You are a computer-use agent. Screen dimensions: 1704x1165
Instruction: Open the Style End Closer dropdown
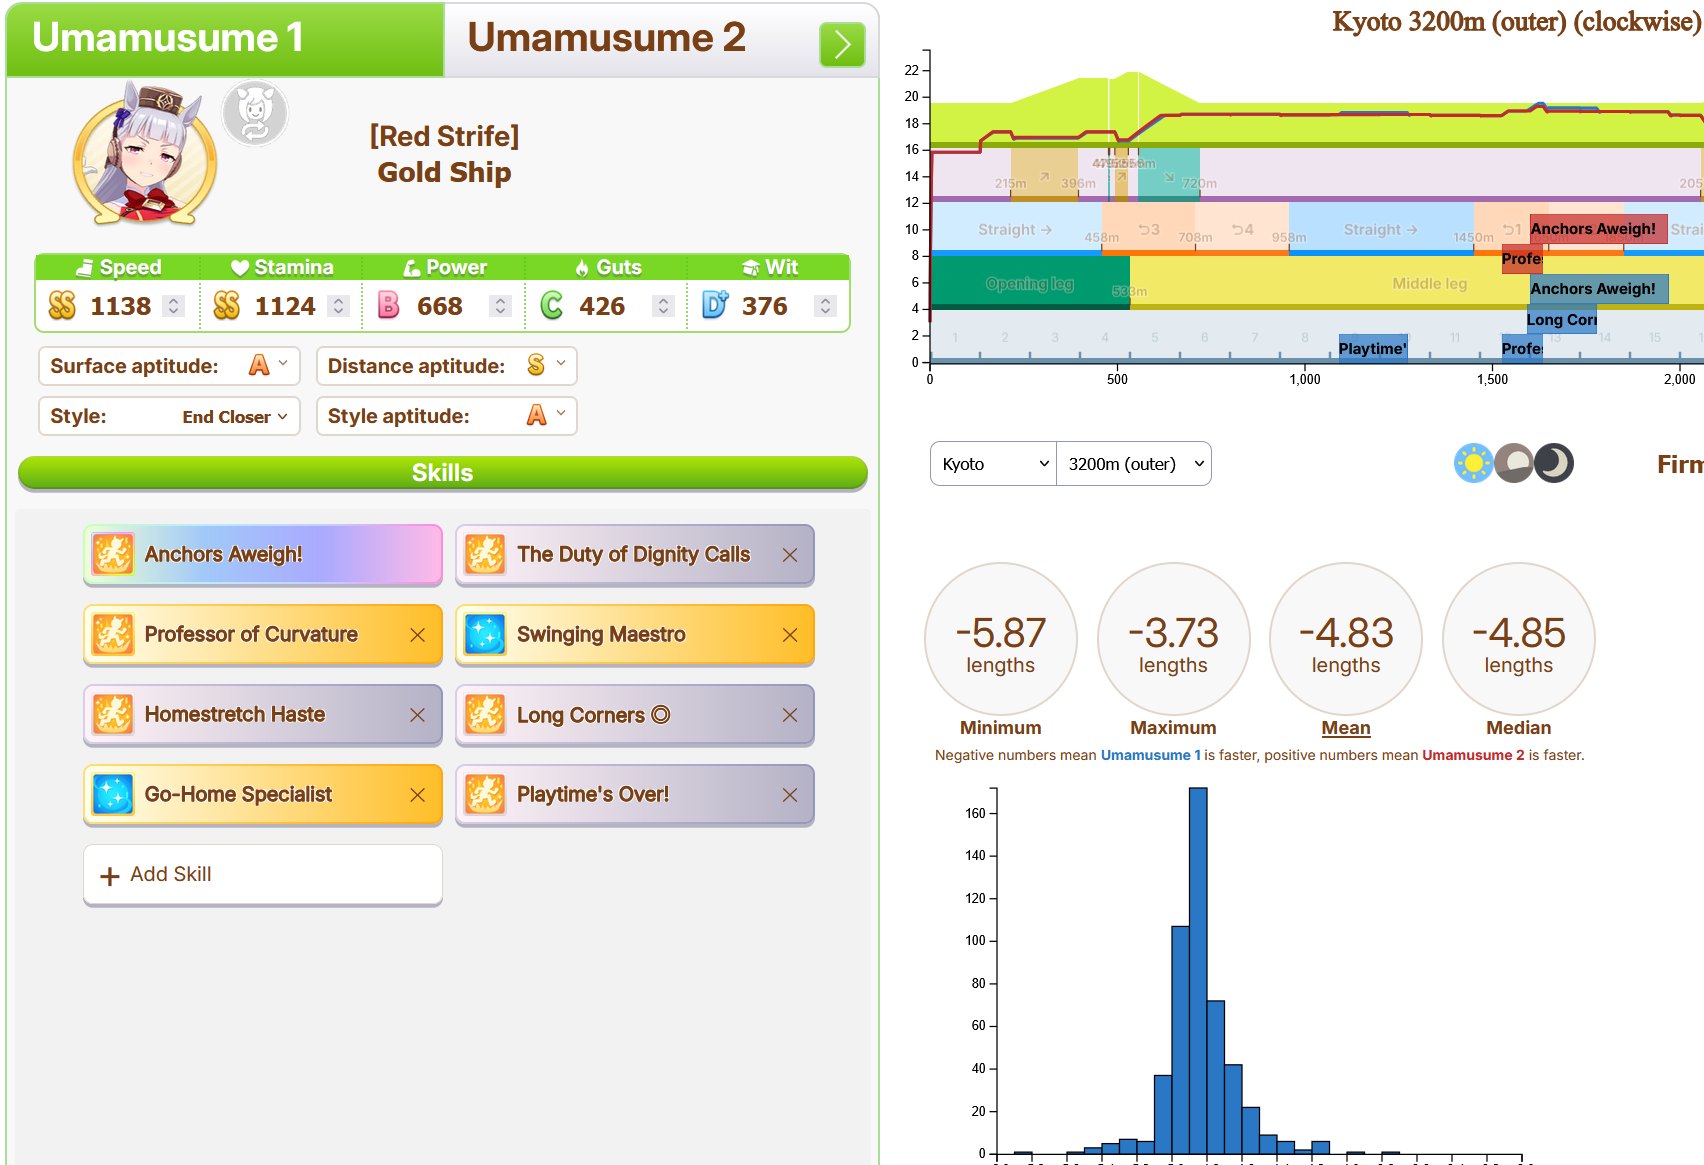point(169,416)
